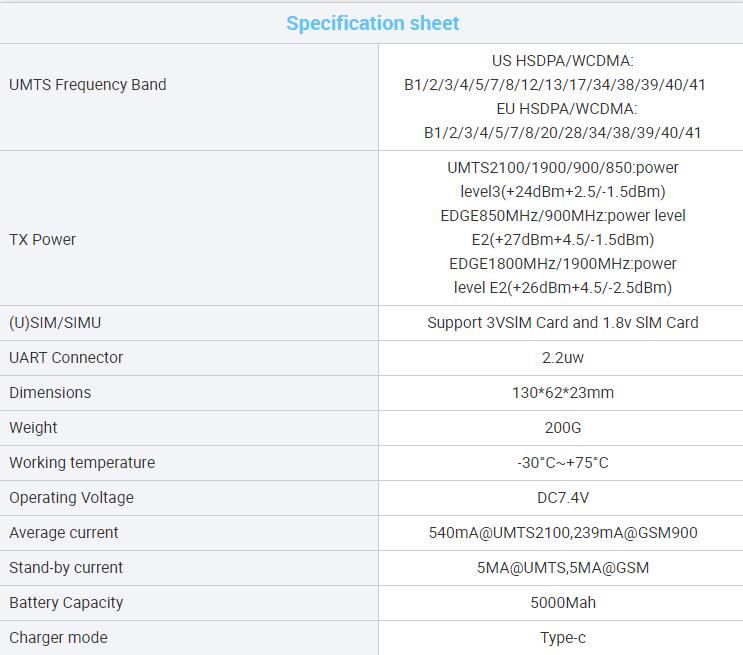Select the US HSDPA/WCDMA text line

[x=562, y=61]
